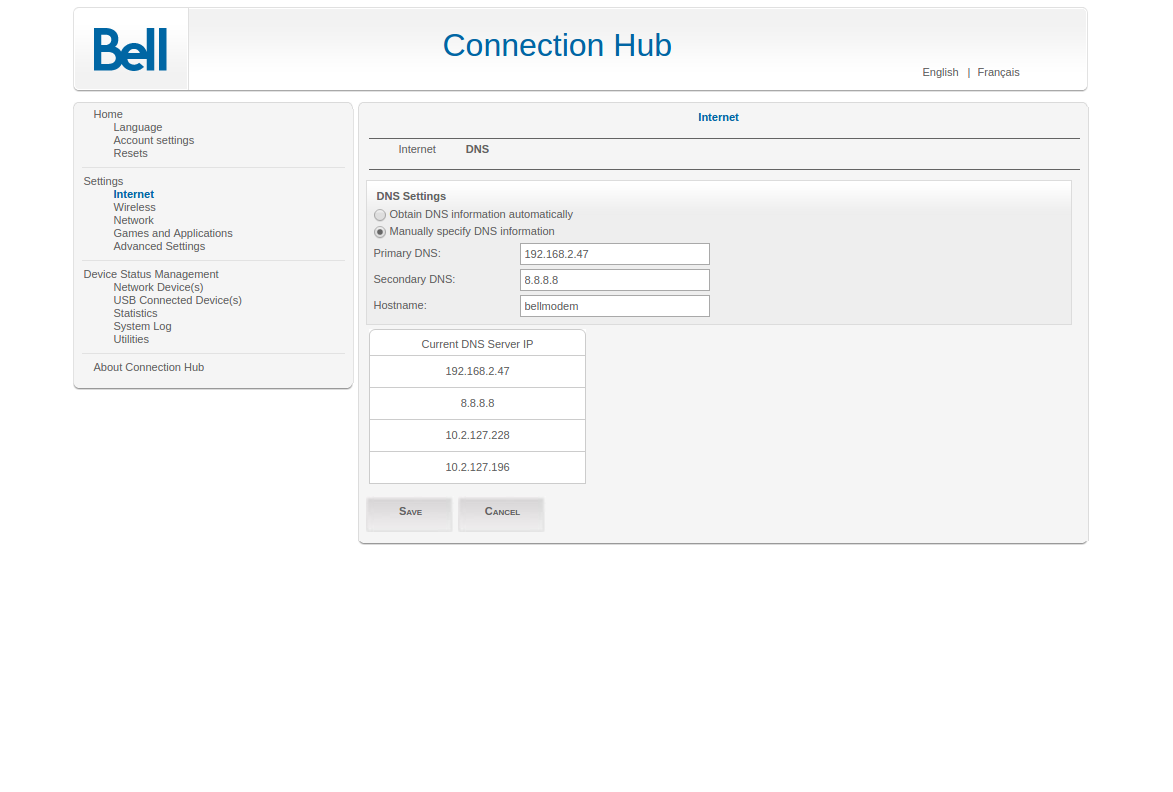
Task: Go to Account settings page
Action: 153,141
